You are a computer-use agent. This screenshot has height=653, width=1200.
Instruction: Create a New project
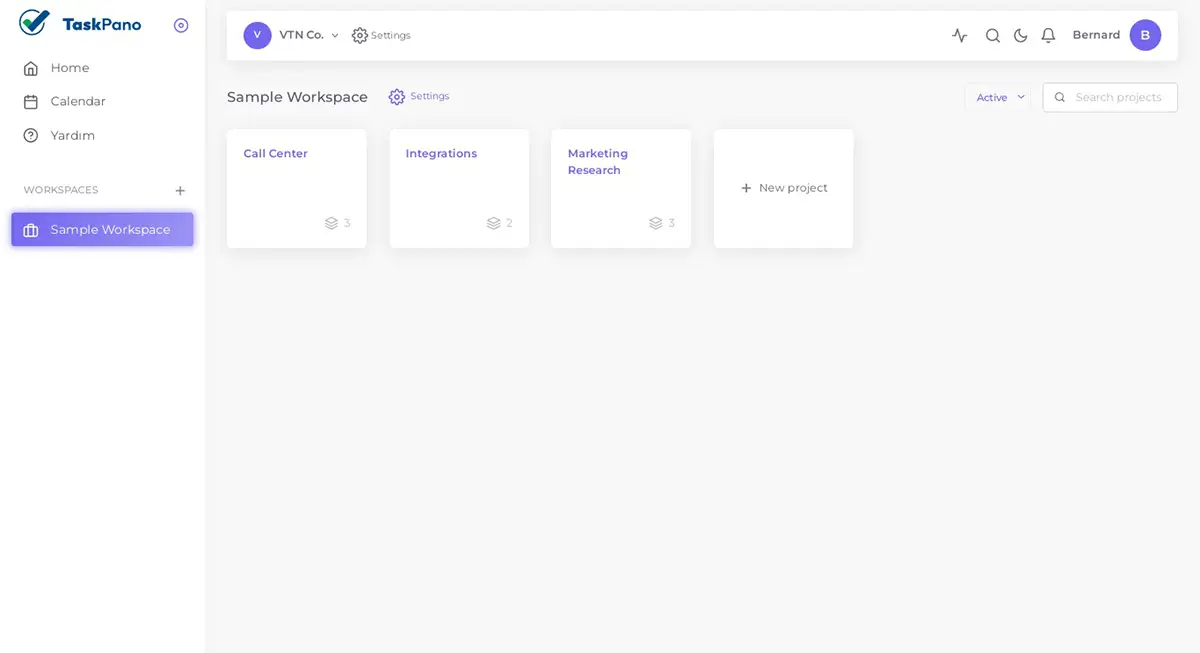pos(784,188)
